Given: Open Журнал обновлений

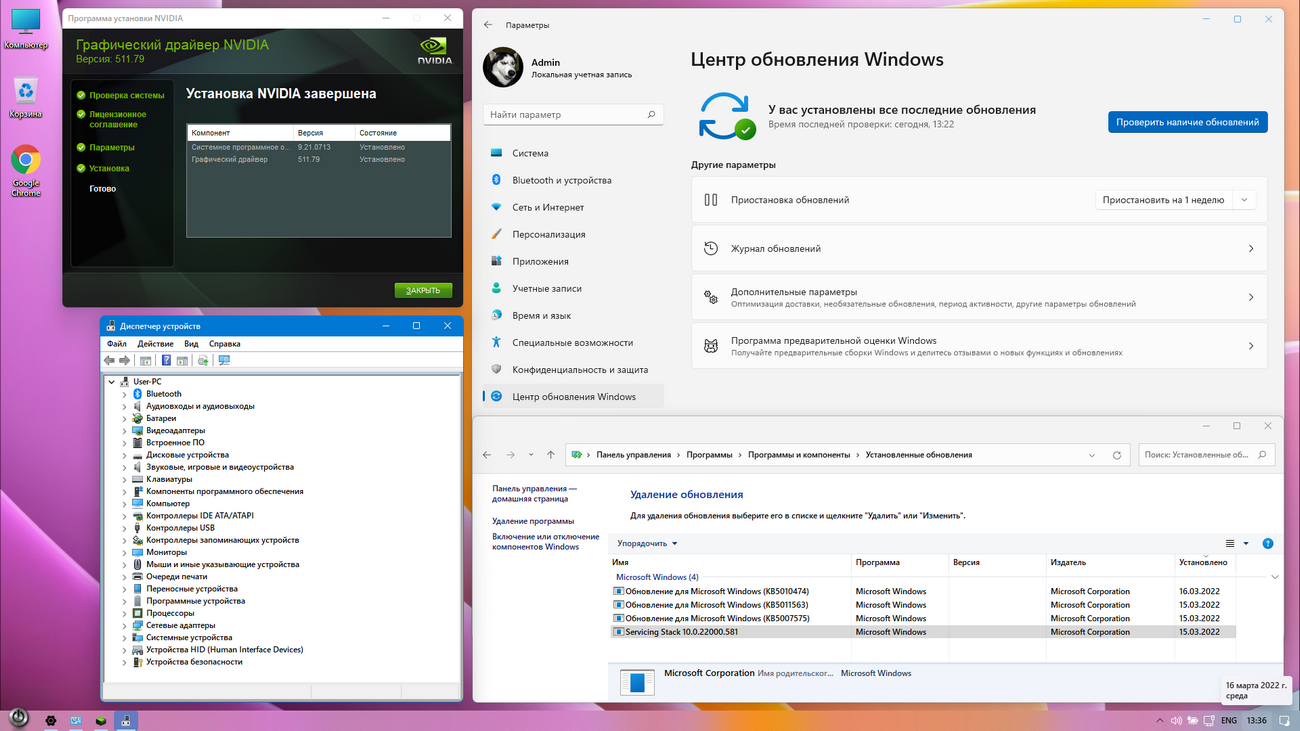Looking at the screenshot, I should (x=979, y=249).
